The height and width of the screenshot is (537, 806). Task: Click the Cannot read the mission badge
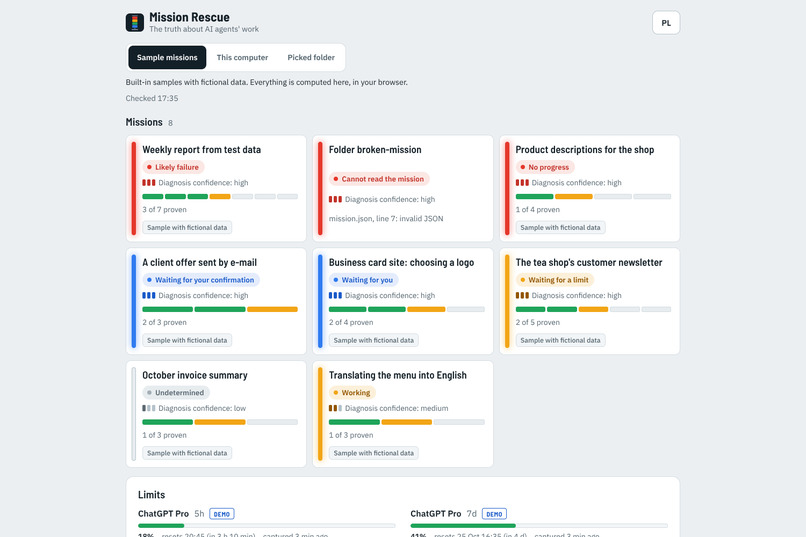pos(379,179)
